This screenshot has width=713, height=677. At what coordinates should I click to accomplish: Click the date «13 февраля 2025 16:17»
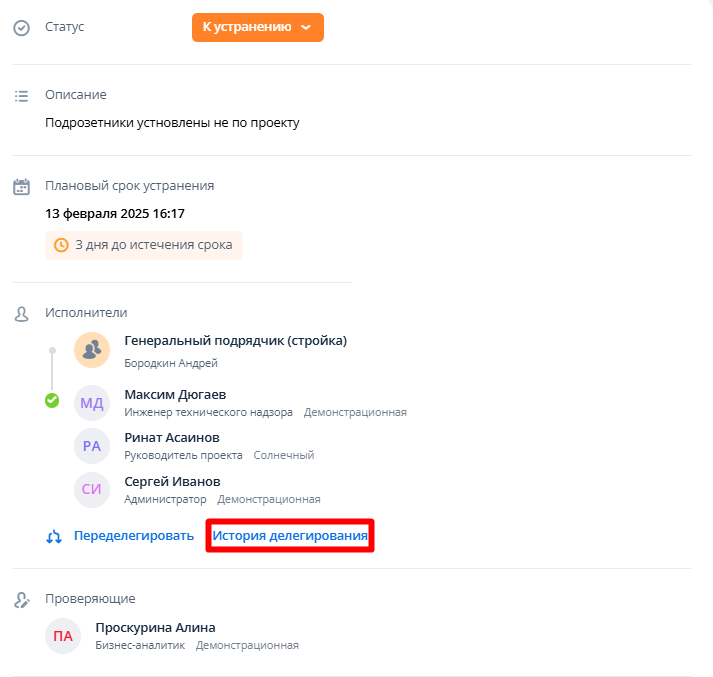115,213
